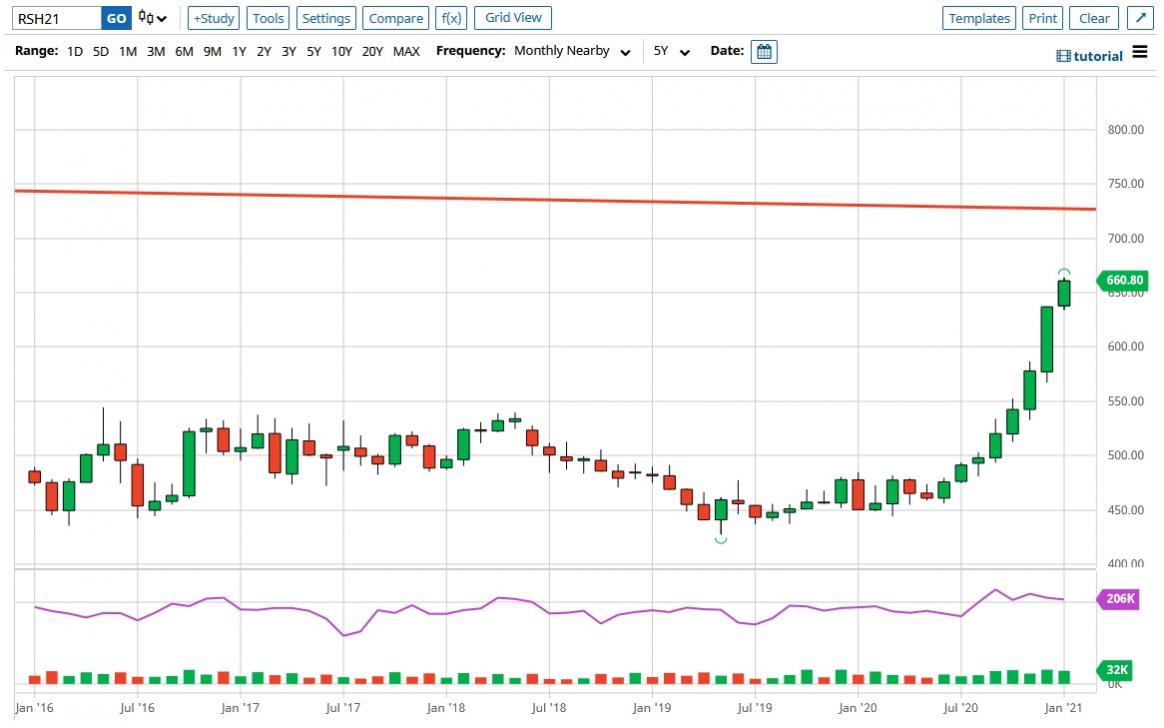Click the film icon beside tutorial
This screenshot has width=1164, height=728.
tap(1063, 56)
